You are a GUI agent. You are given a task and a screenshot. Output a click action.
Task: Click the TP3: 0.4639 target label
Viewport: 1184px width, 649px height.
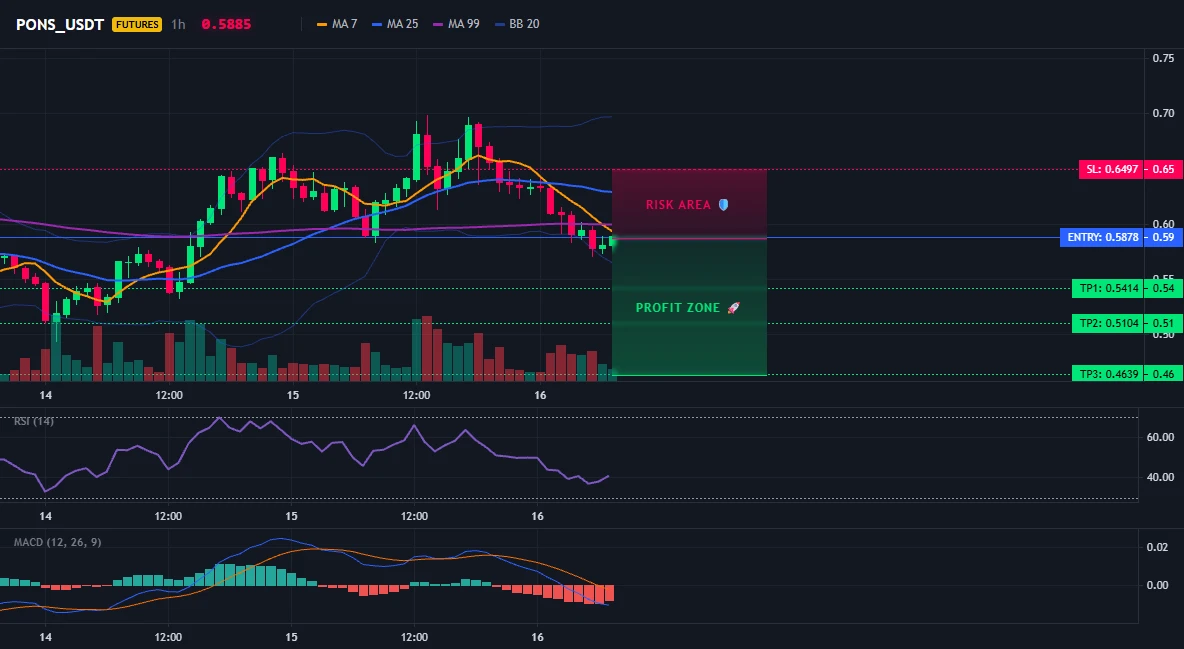coord(1108,374)
